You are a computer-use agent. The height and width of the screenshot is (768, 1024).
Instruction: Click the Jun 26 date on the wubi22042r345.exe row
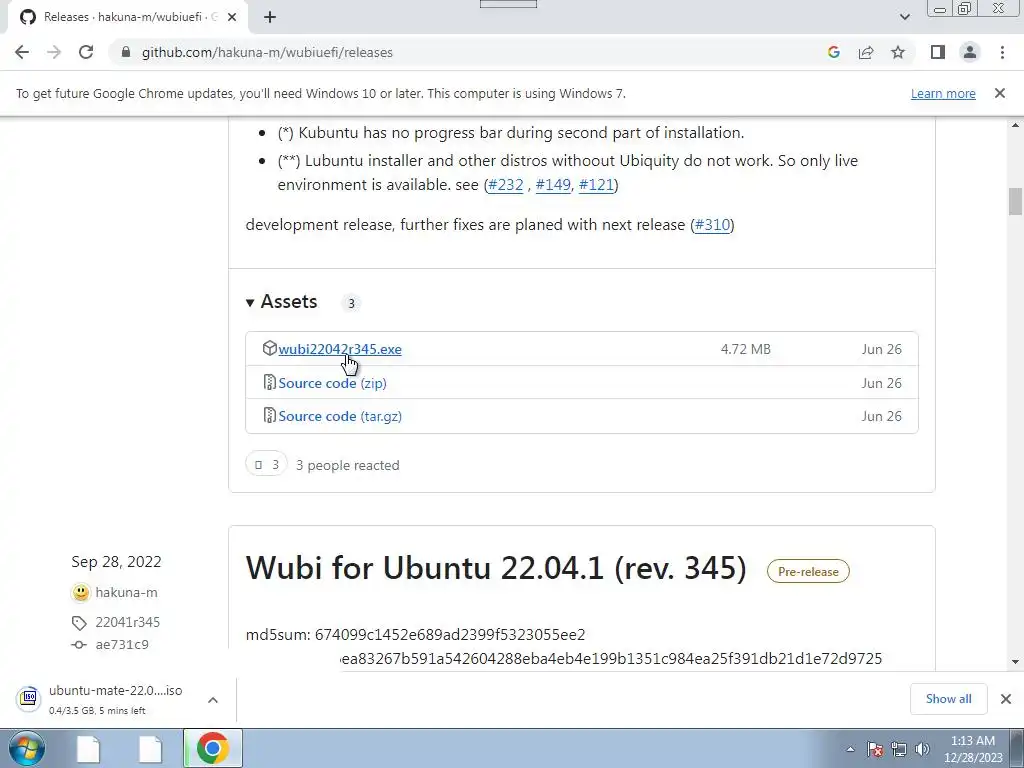click(881, 349)
